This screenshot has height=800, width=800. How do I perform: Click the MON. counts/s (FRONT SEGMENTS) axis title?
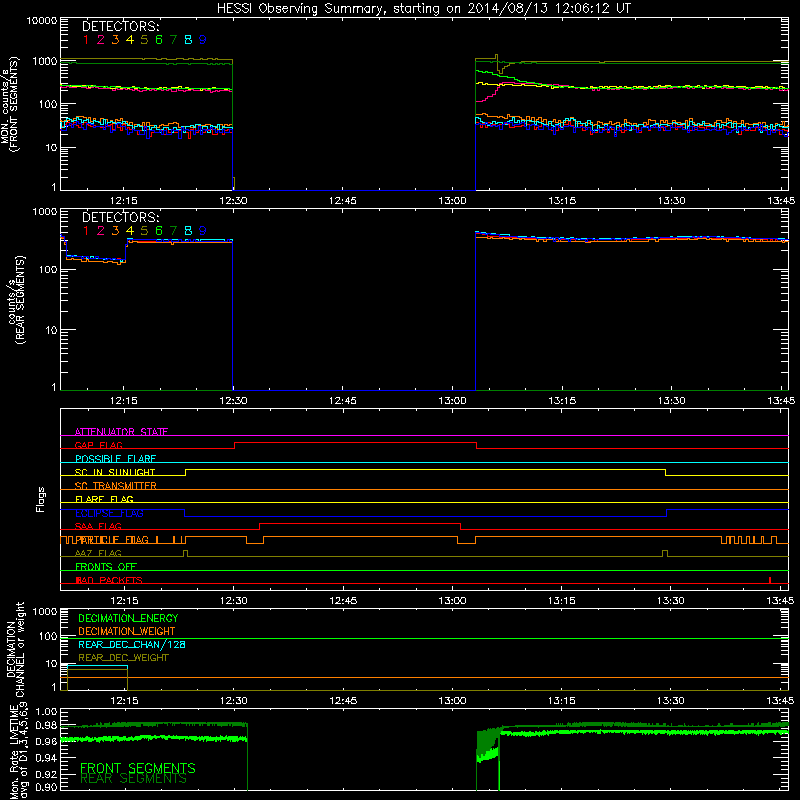click(9, 104)
